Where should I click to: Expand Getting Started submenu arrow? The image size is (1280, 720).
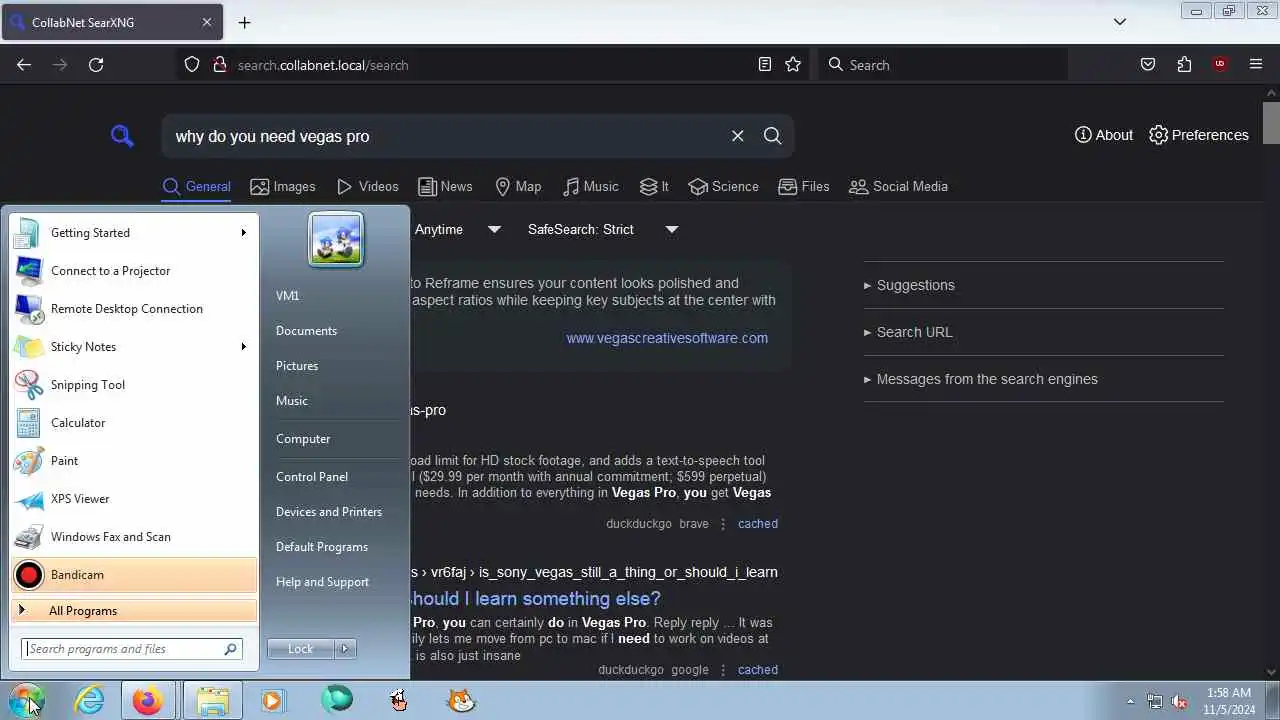coord(243,232)
